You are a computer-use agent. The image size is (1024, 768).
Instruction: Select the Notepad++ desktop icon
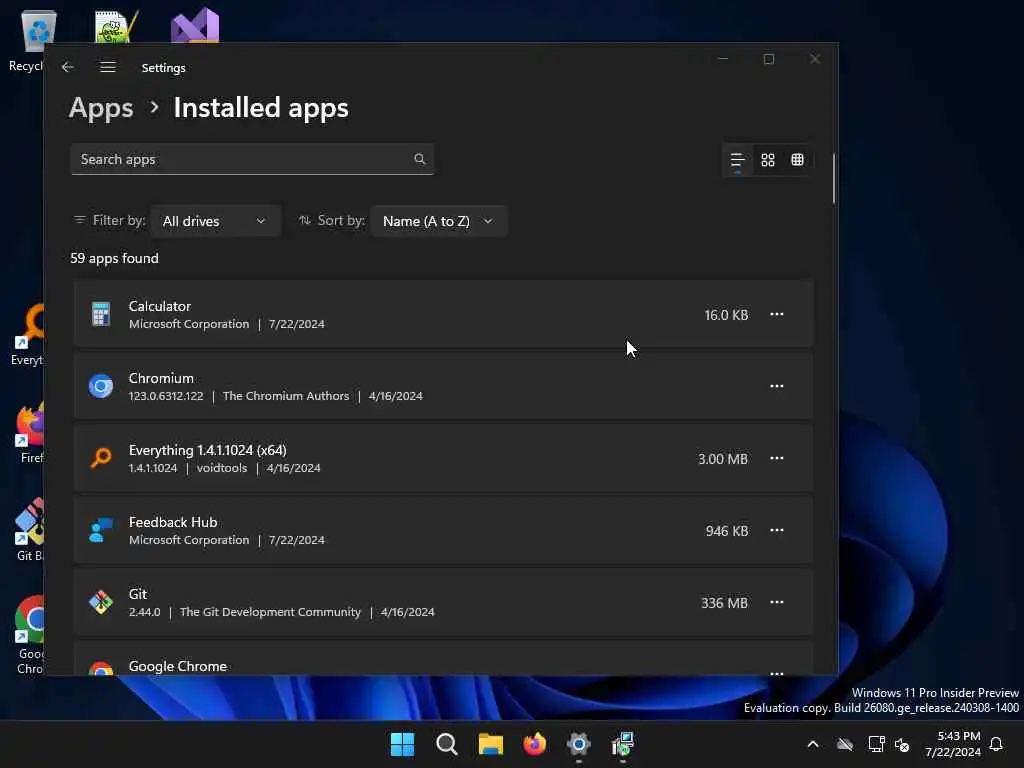[117, 26]
